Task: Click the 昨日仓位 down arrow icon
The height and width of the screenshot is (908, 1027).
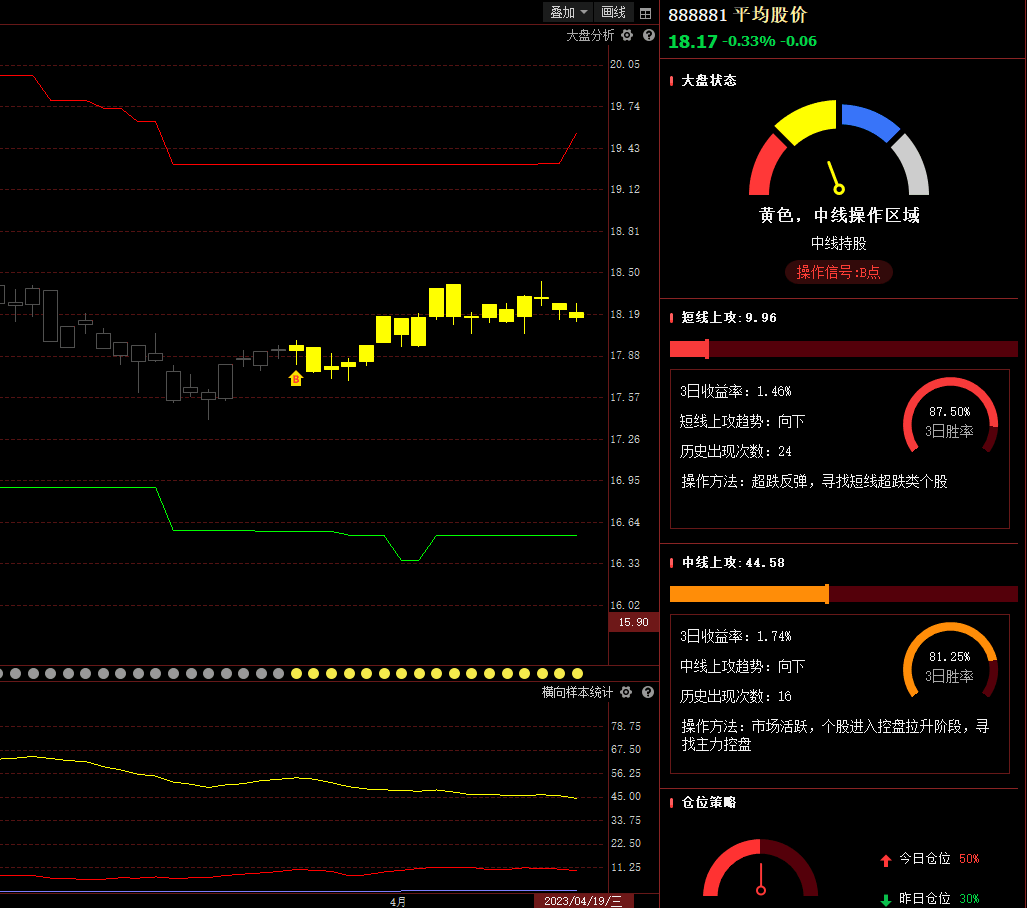Action: [886, 900]
